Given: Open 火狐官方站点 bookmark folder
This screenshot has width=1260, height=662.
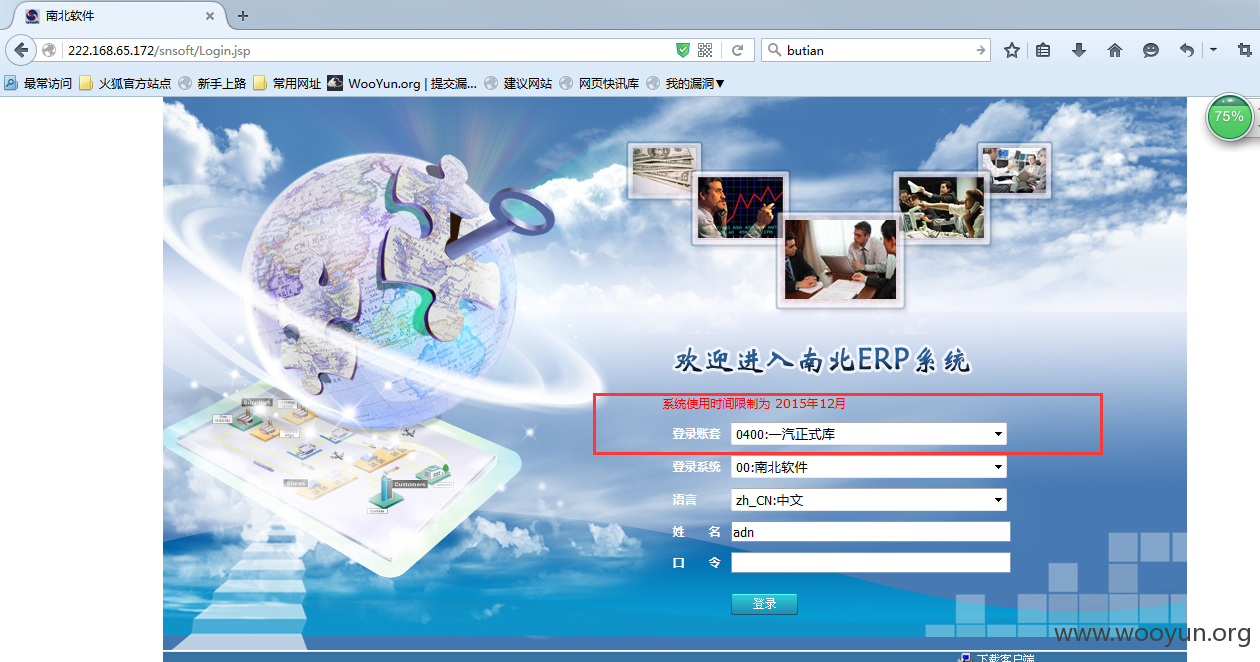Looking at the screenshot, I should pos(125,83).
